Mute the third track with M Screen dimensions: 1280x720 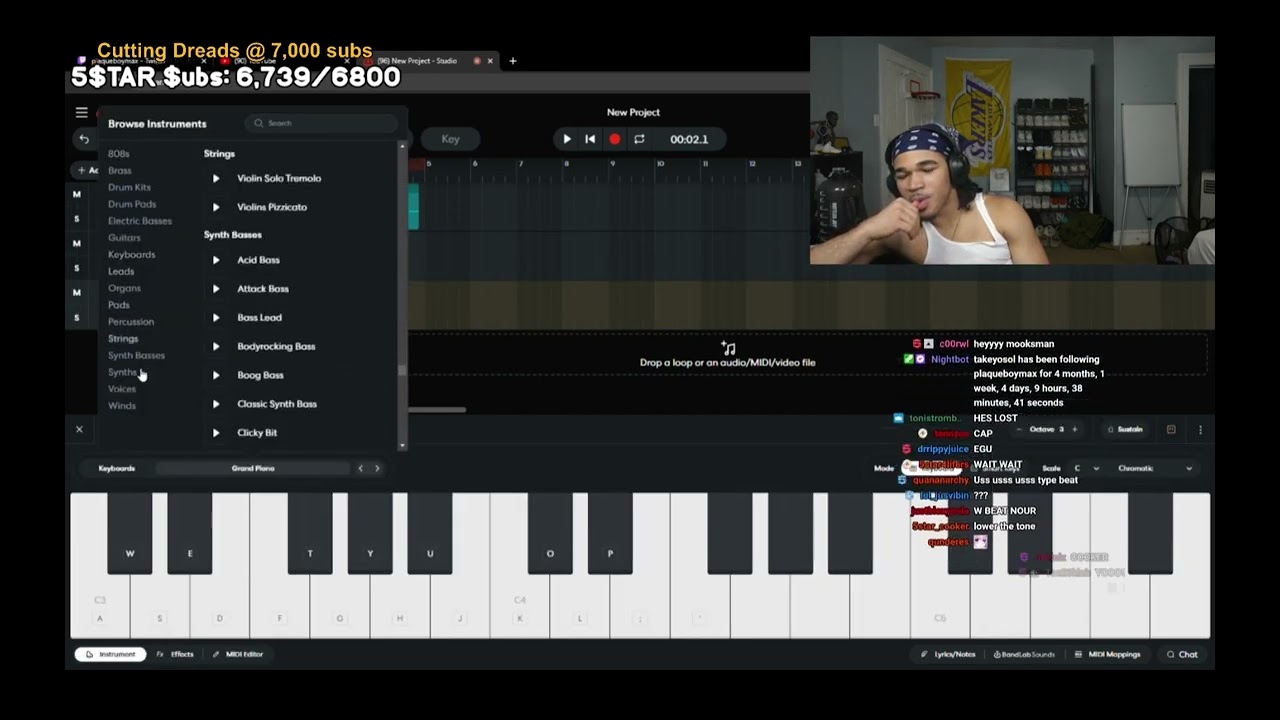77,293
